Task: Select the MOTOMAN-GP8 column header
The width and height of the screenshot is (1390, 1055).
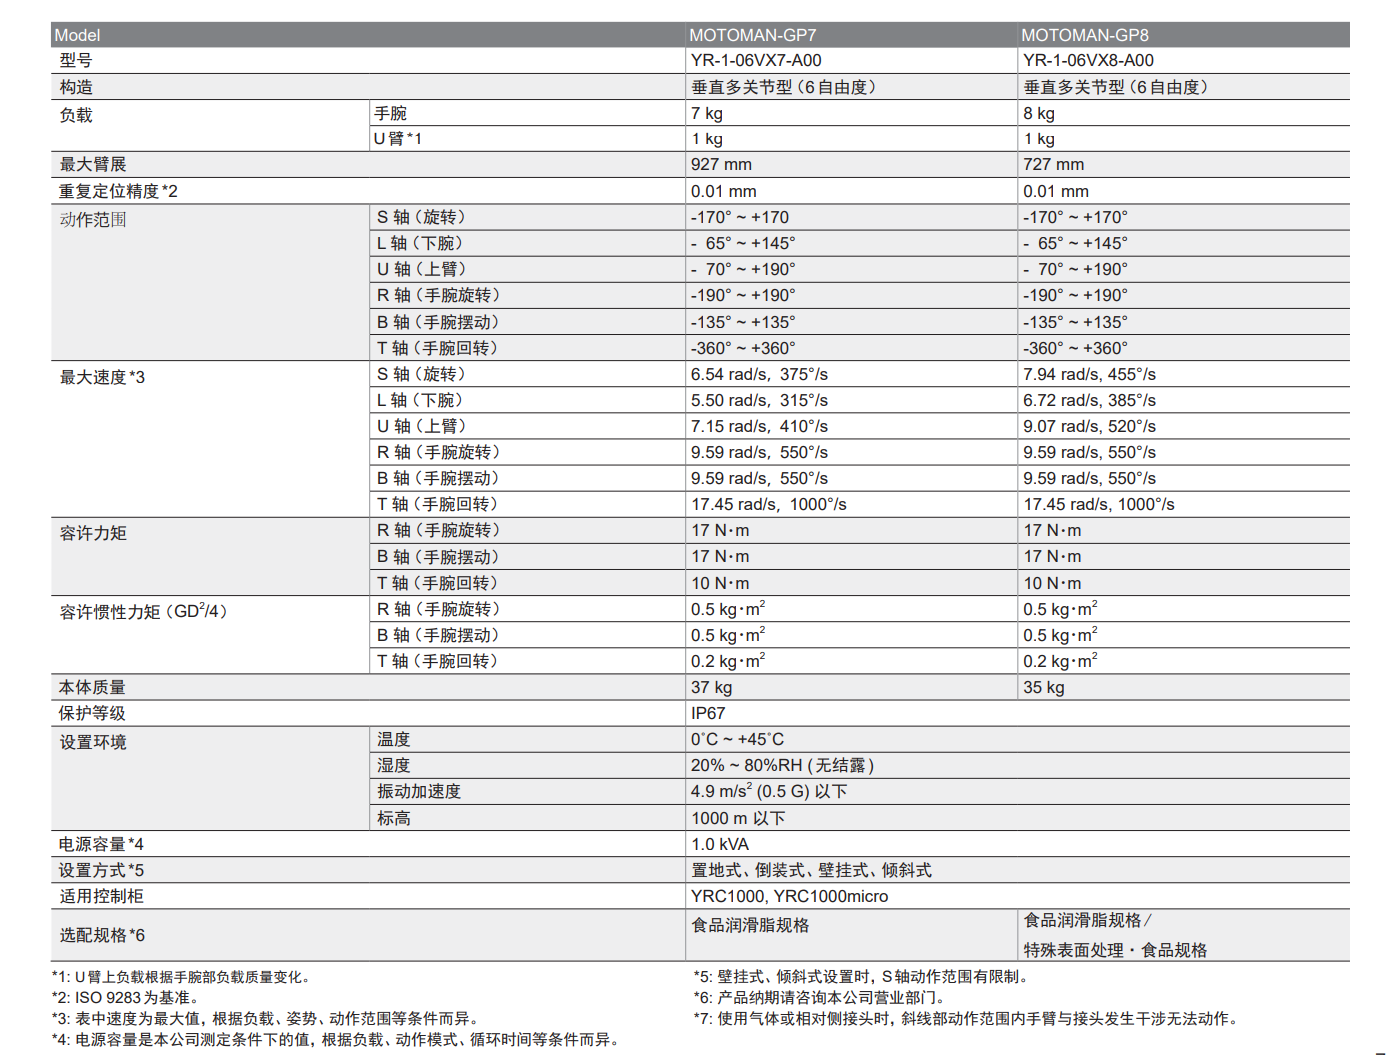Action: tap(1084, 35)
